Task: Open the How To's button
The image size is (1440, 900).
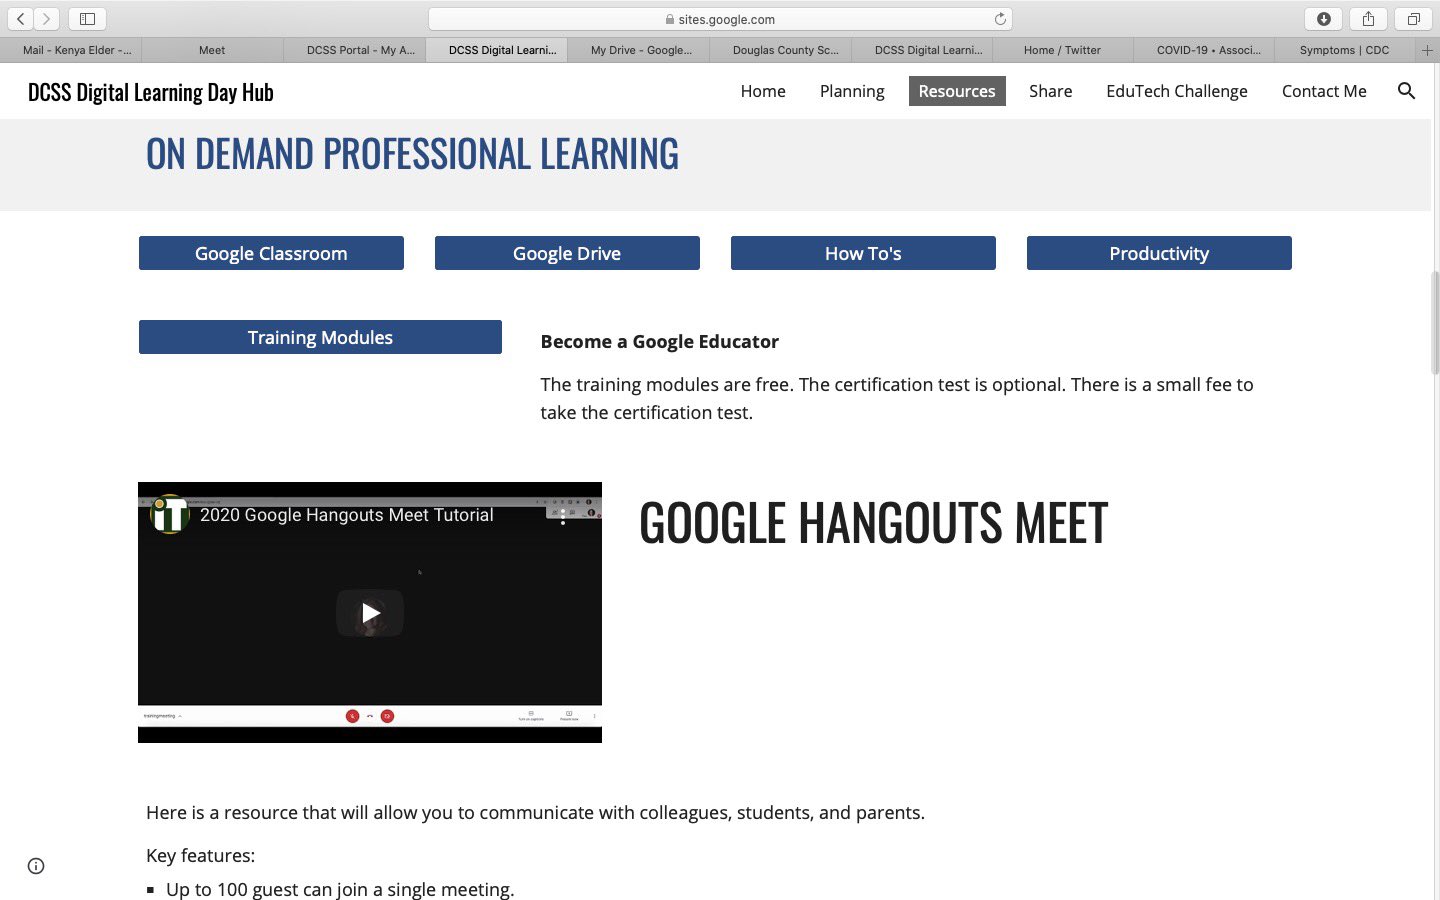Action: point(863,253)
